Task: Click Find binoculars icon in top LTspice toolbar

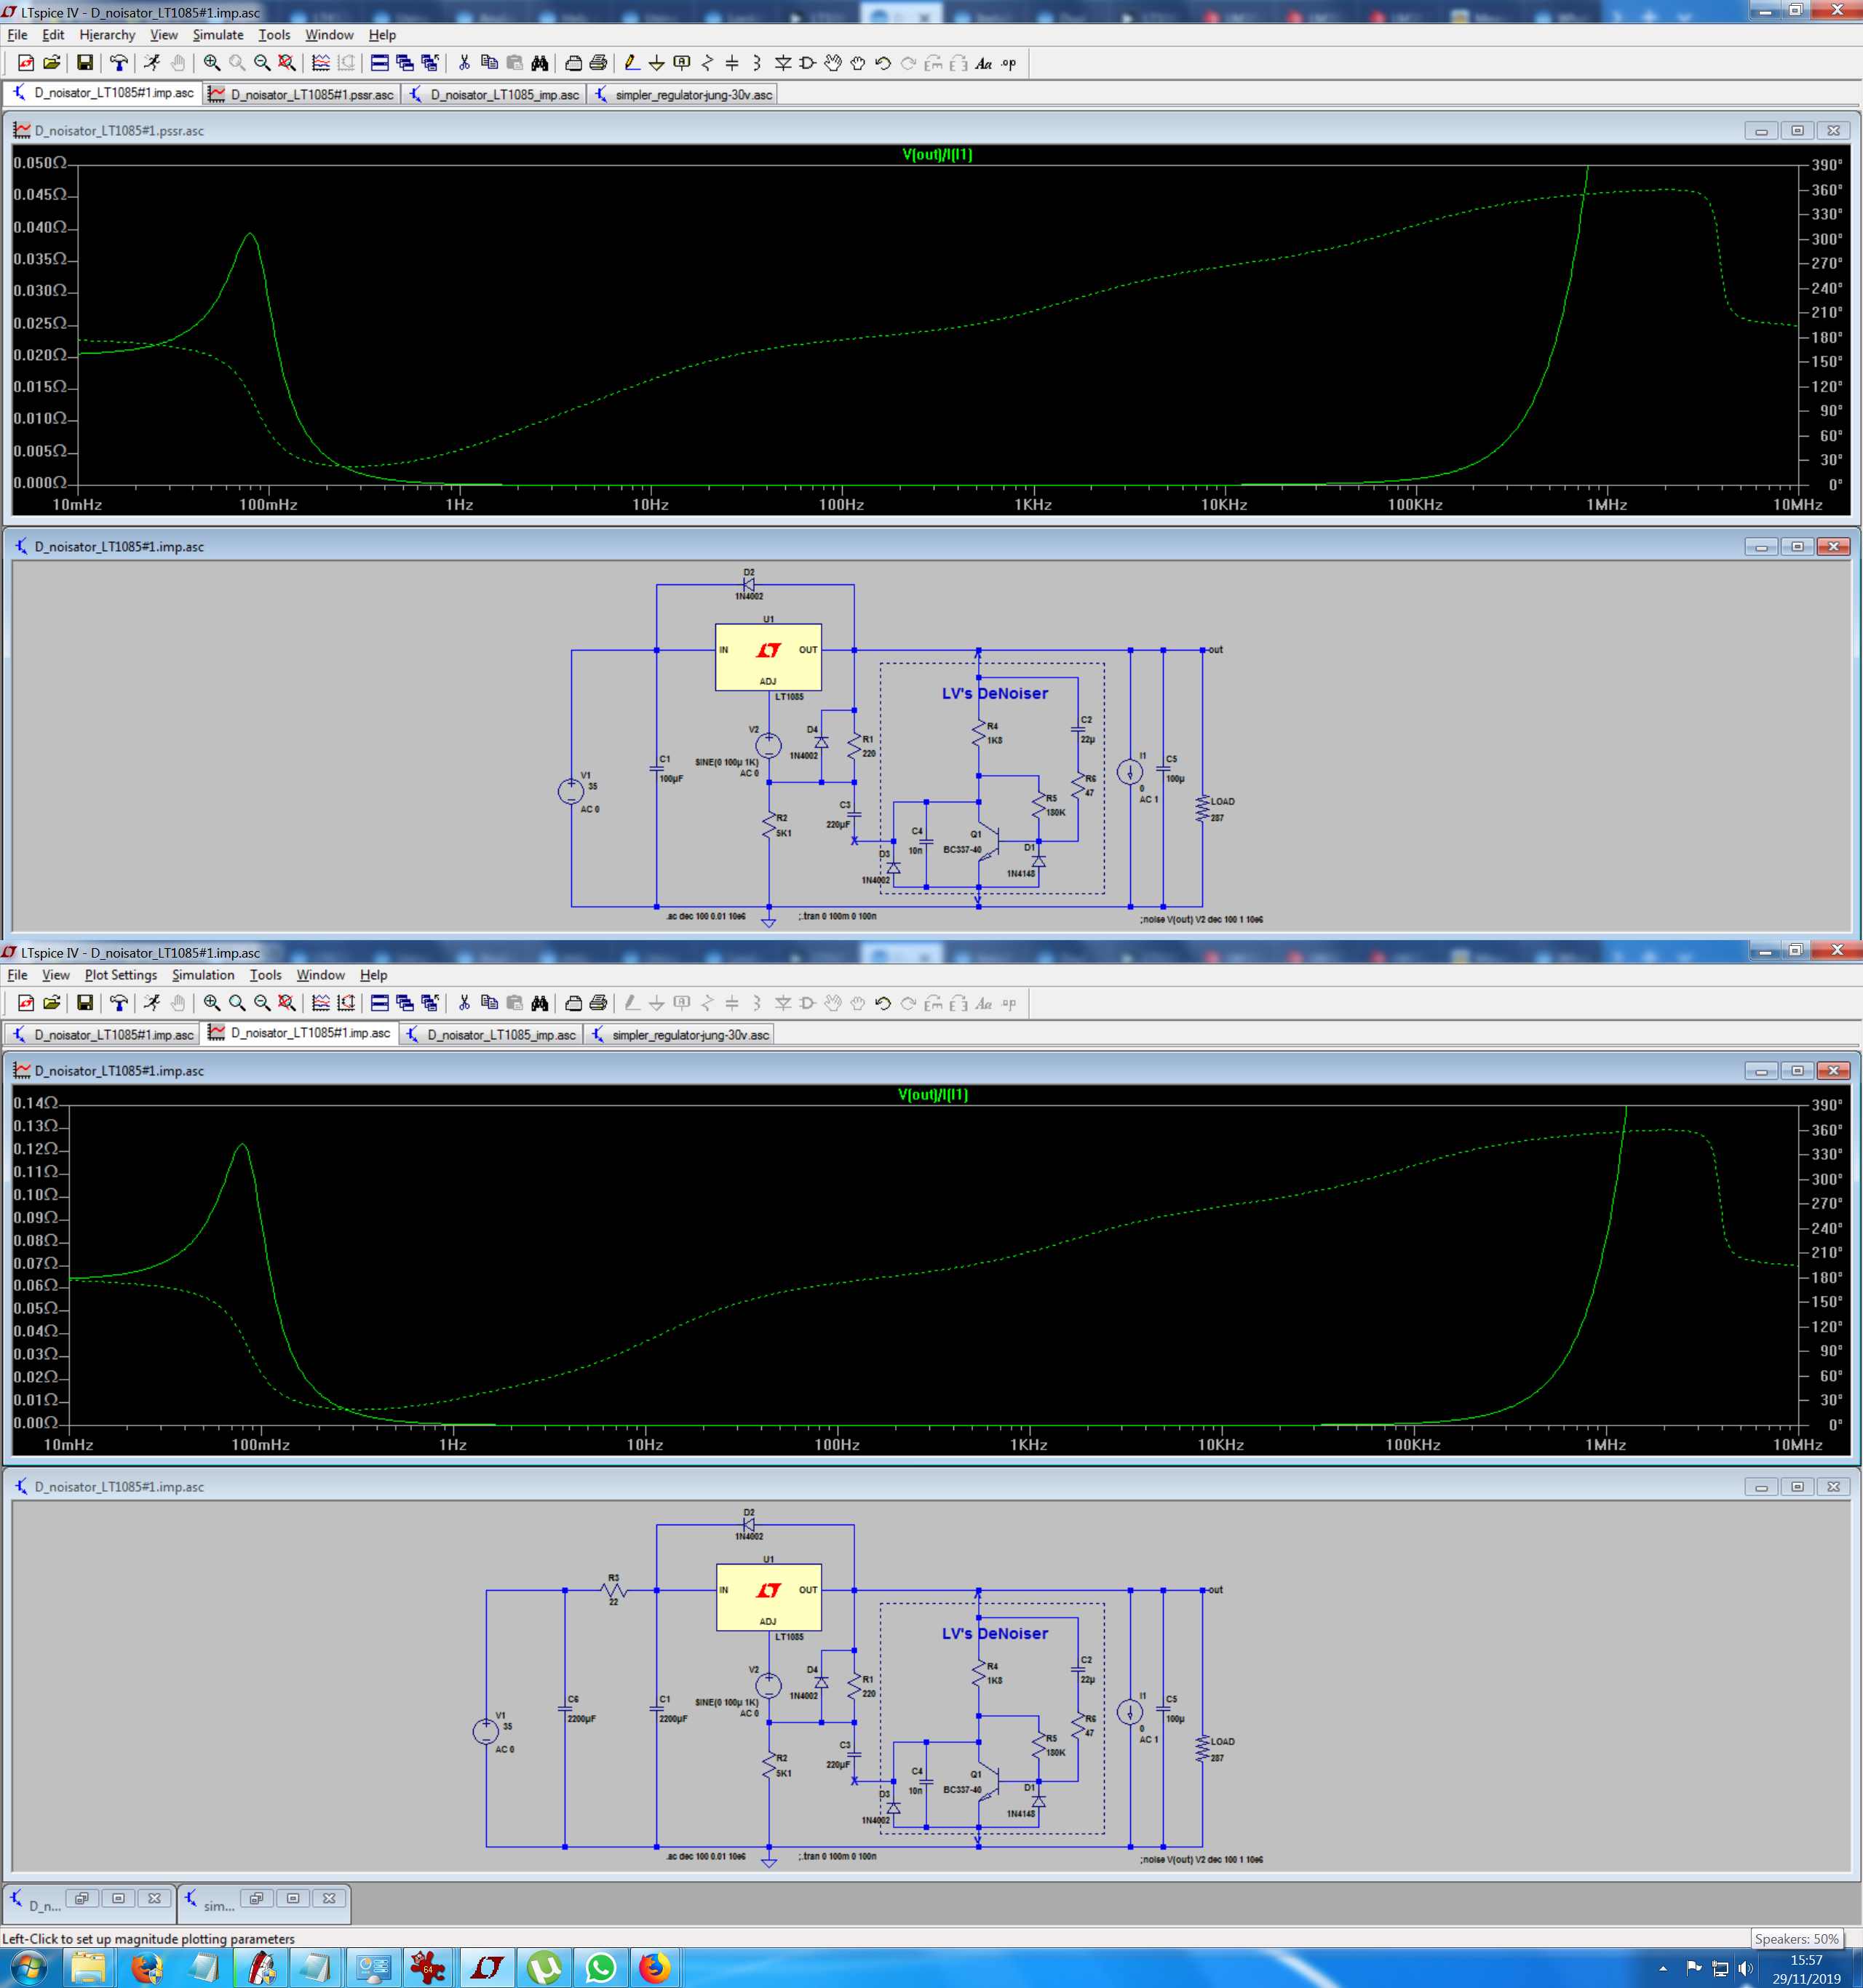Action: pos(540,63)
